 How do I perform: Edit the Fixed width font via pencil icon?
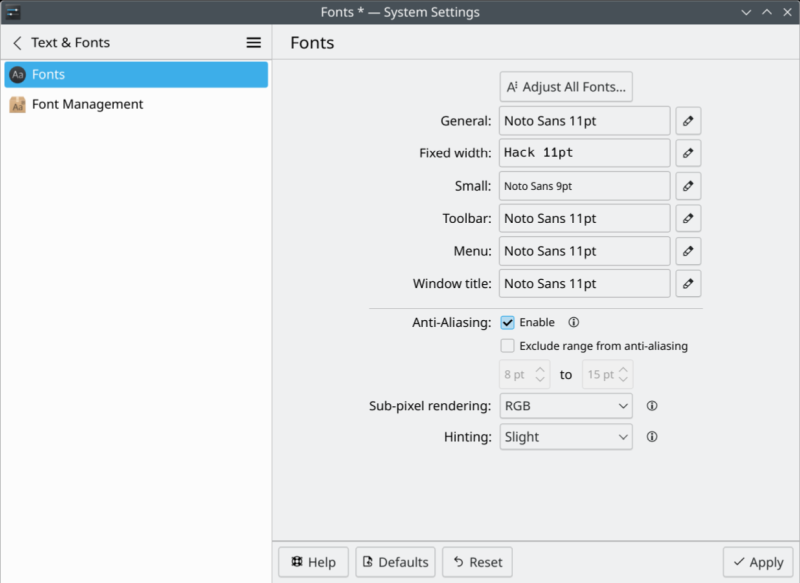pos(688,152)
